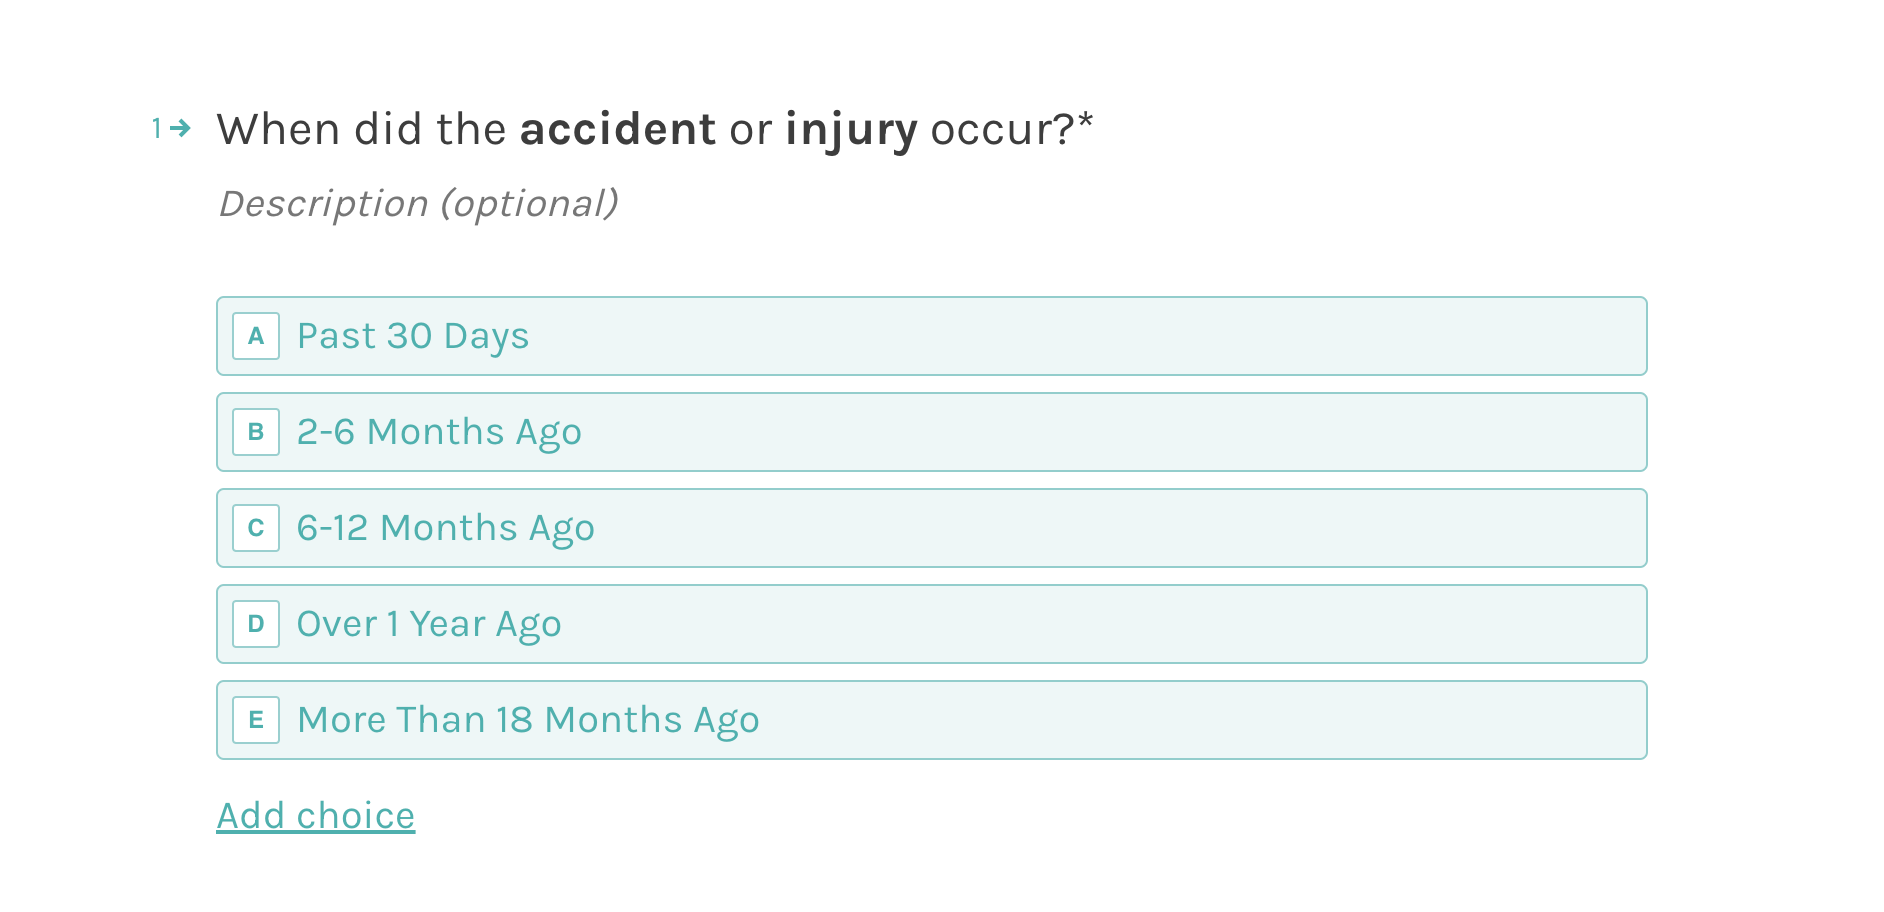The height and width of the screenshot is (912, 1884).
Task: Click the words When did the in the question
Action: [x=362, y=130]
